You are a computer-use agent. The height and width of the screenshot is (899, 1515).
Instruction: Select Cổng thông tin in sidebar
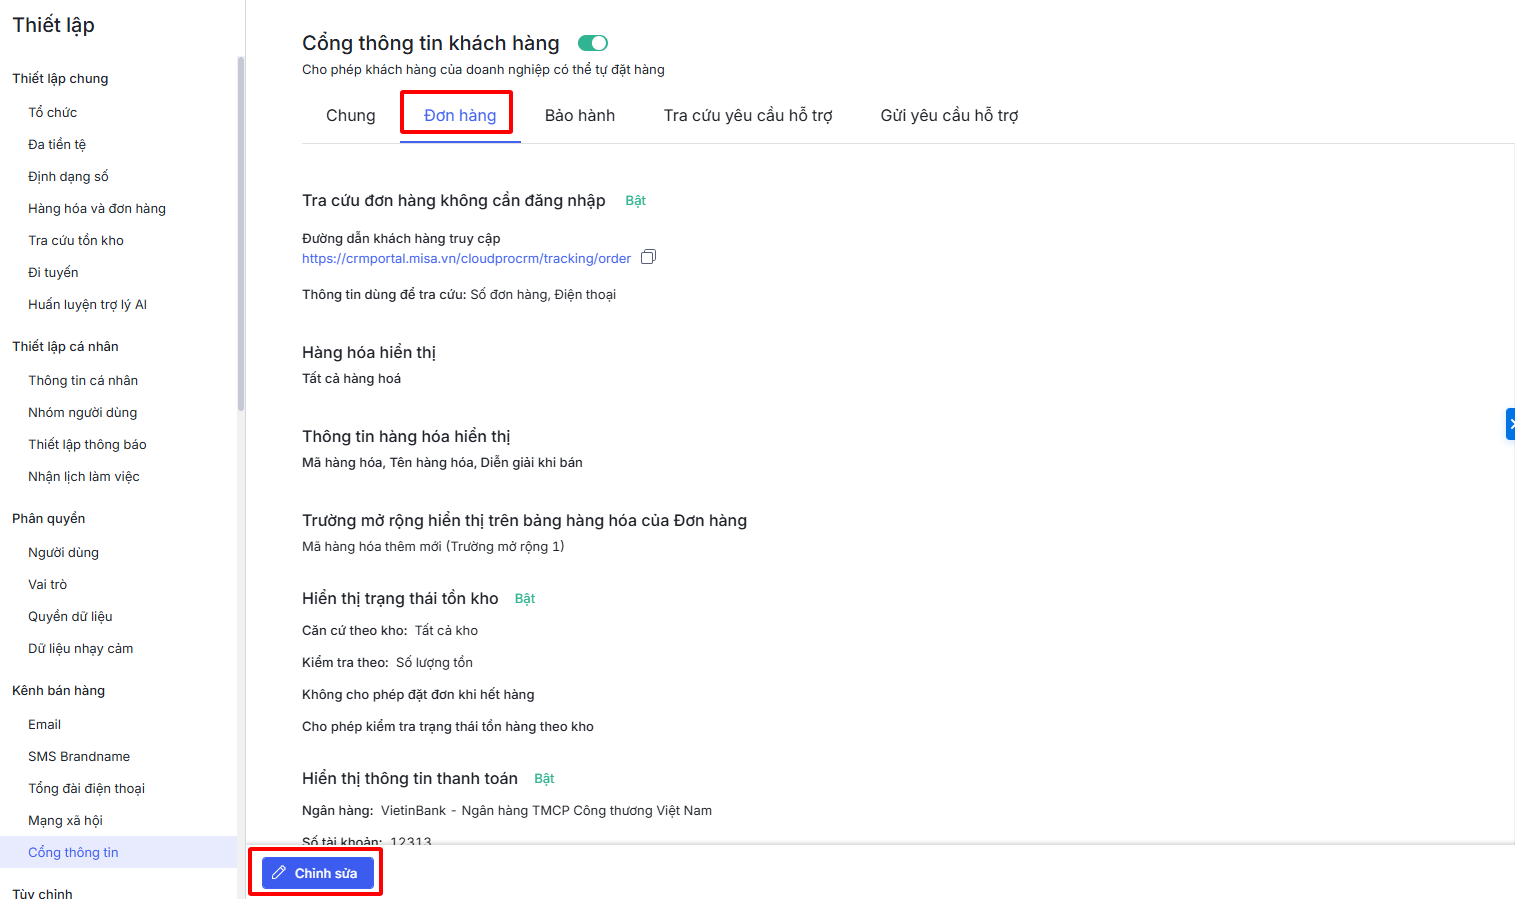(73, 852)
